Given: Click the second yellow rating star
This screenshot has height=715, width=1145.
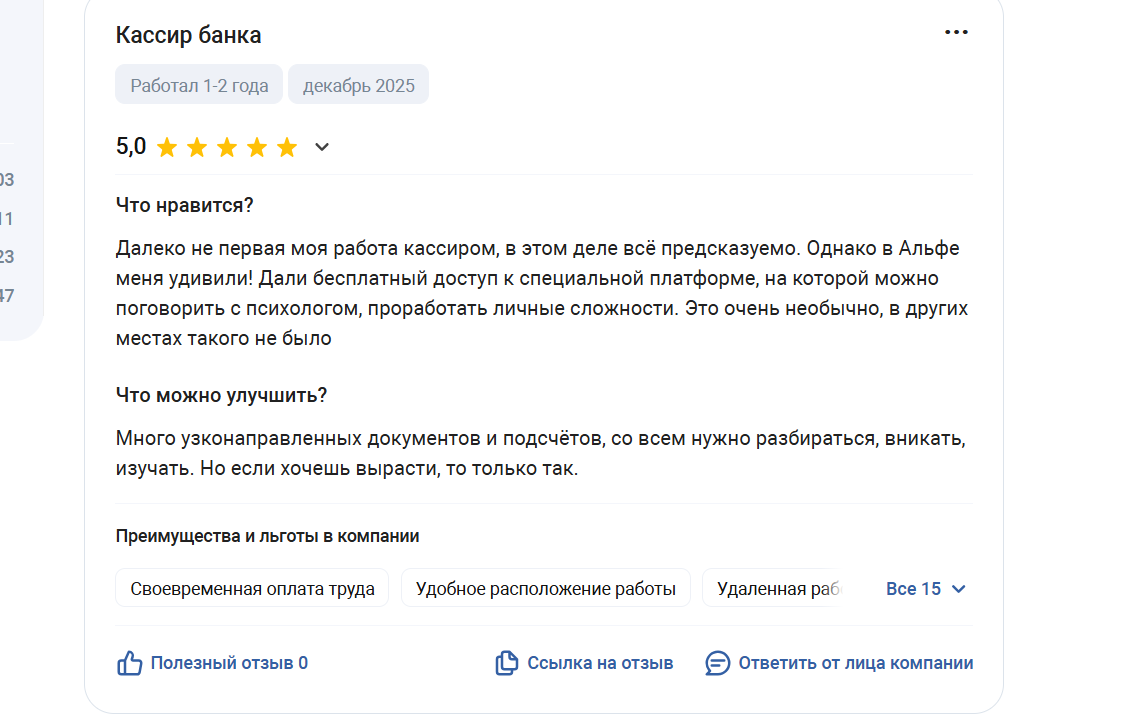Looking at the screenshot, I should (197, 148).
